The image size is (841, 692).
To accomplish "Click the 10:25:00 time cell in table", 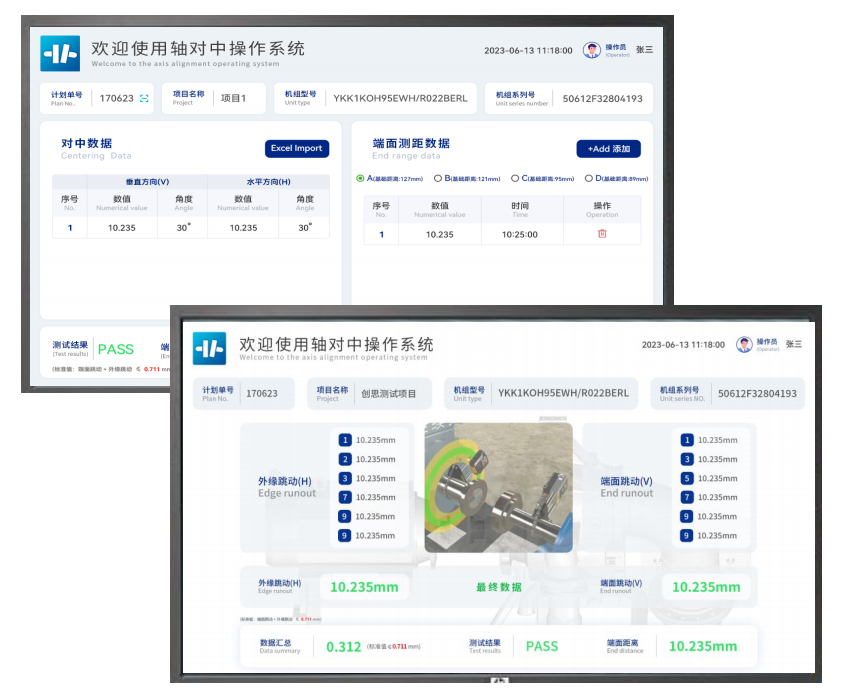I will tap(519, 234).
